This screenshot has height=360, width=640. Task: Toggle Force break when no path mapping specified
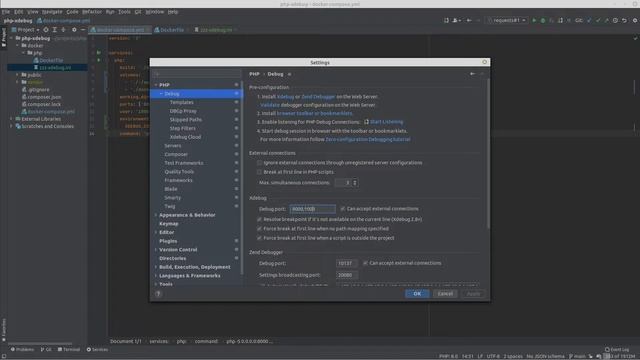(259, 229)
